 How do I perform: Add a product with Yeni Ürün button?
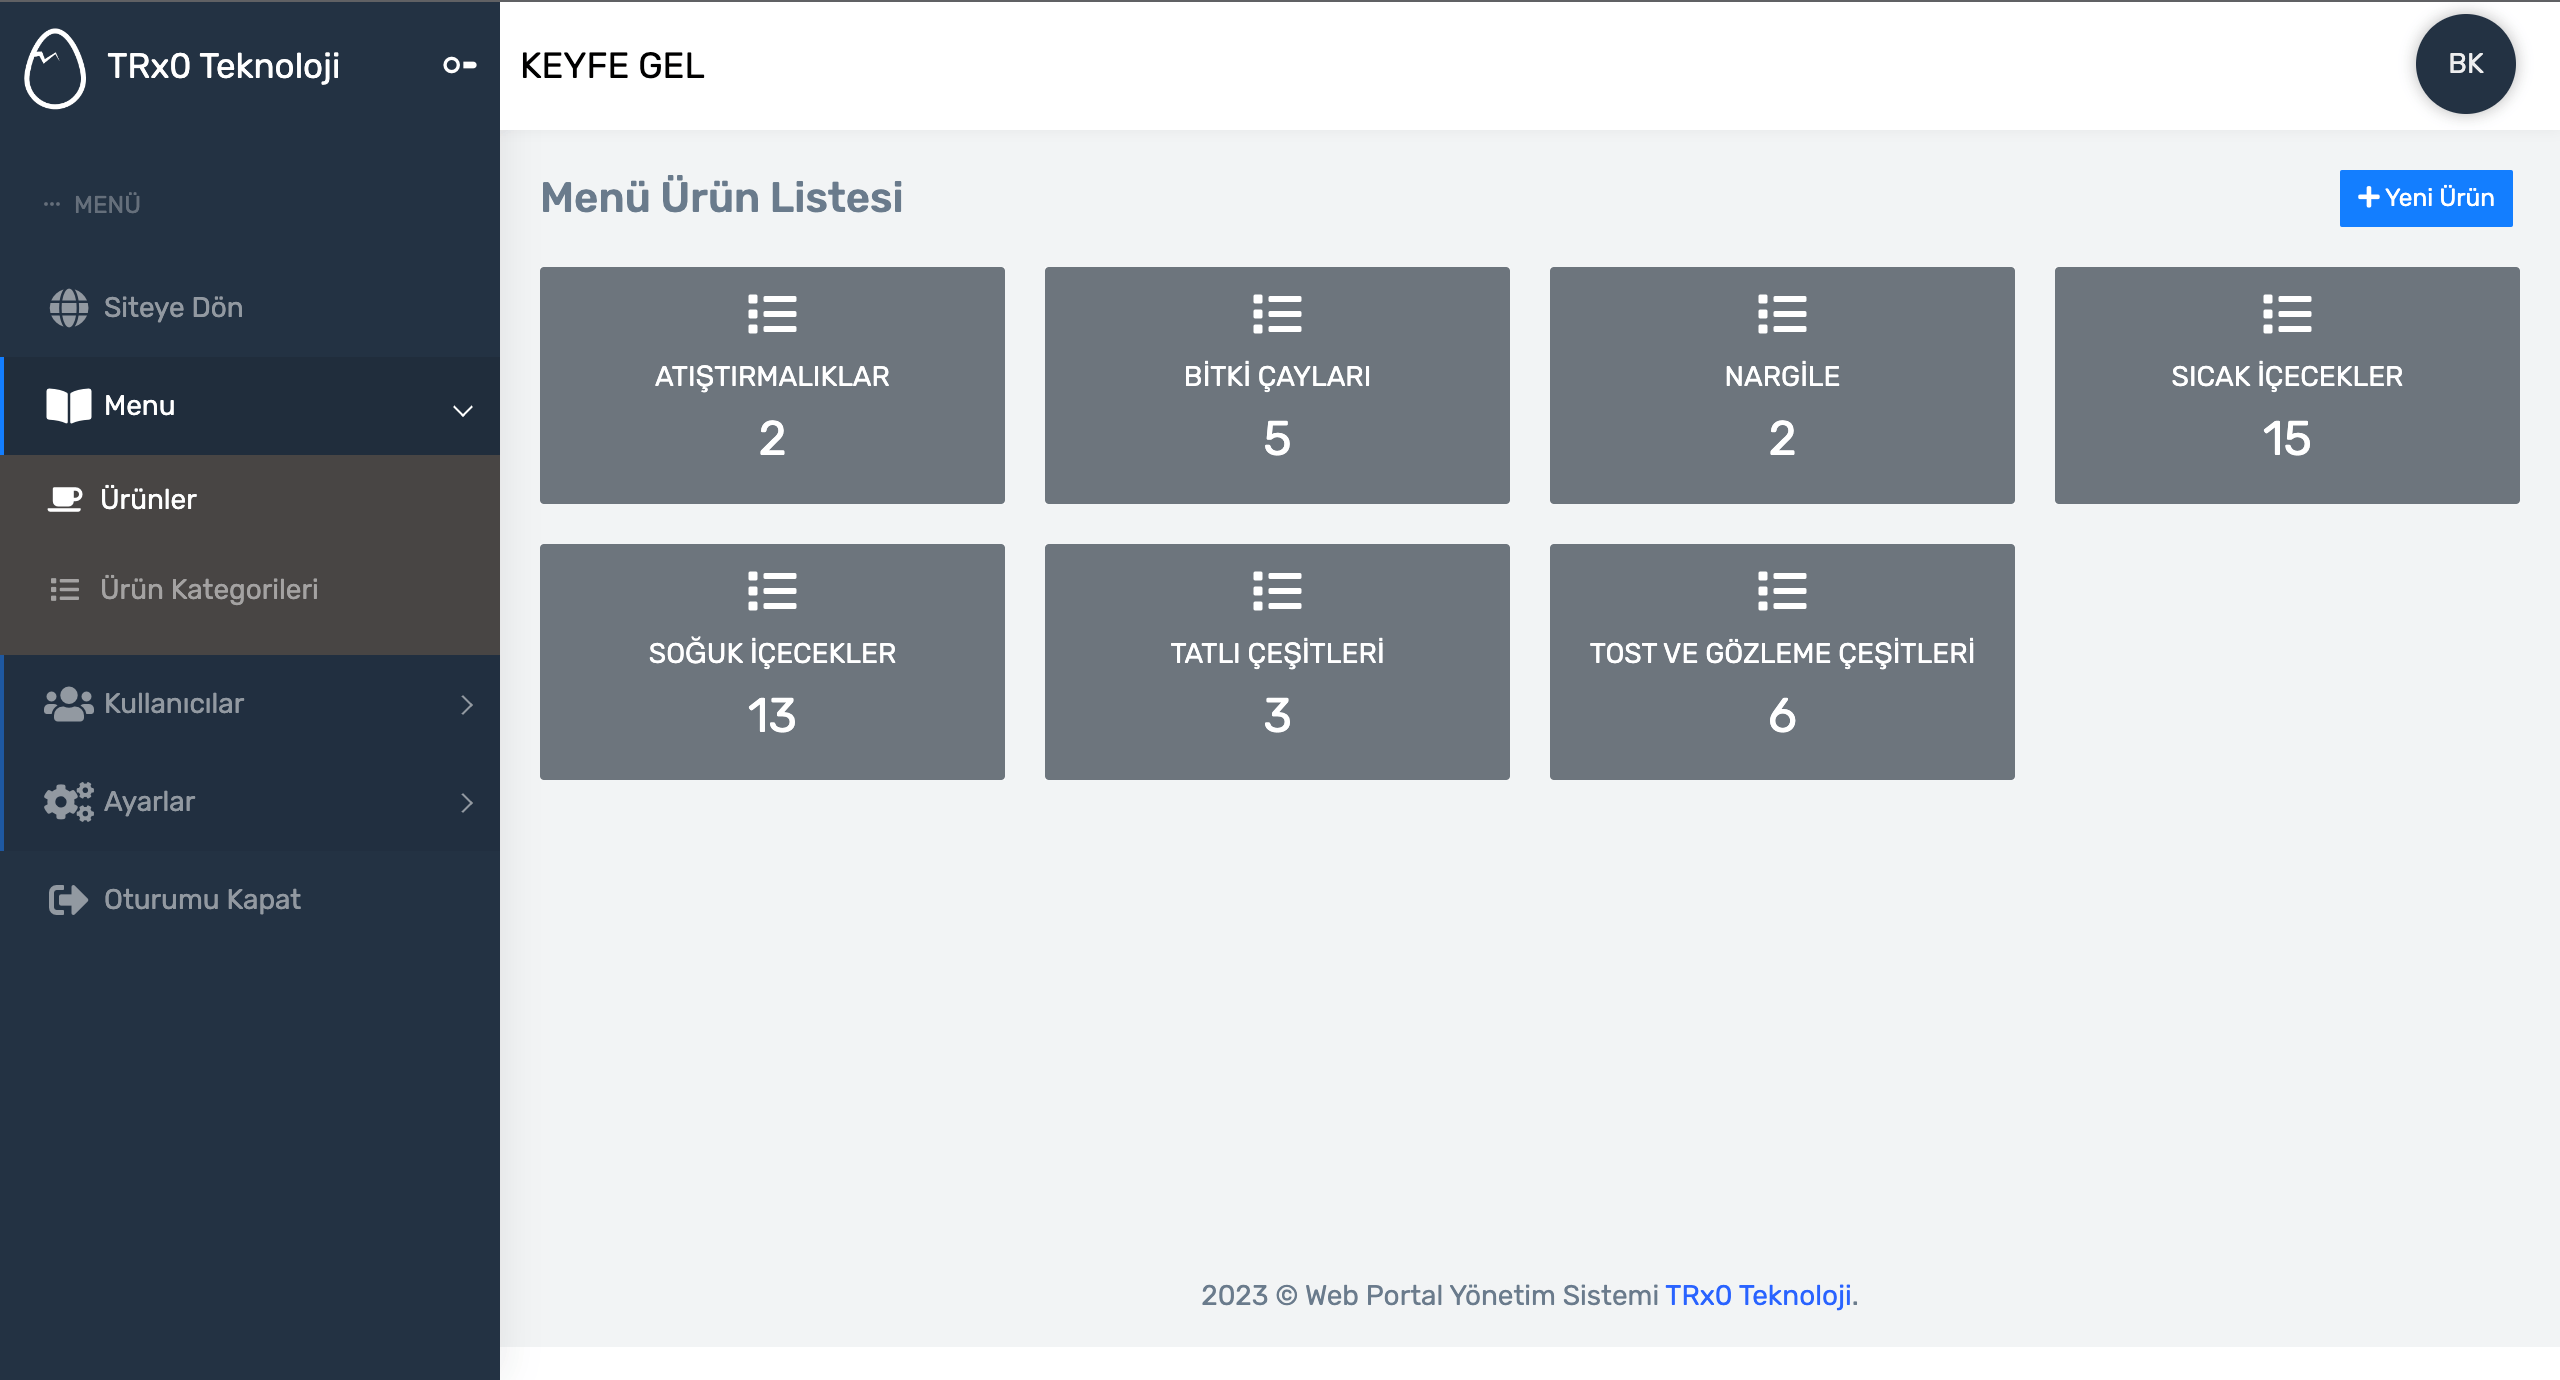pyautogui.click(x=2426, y=198)
